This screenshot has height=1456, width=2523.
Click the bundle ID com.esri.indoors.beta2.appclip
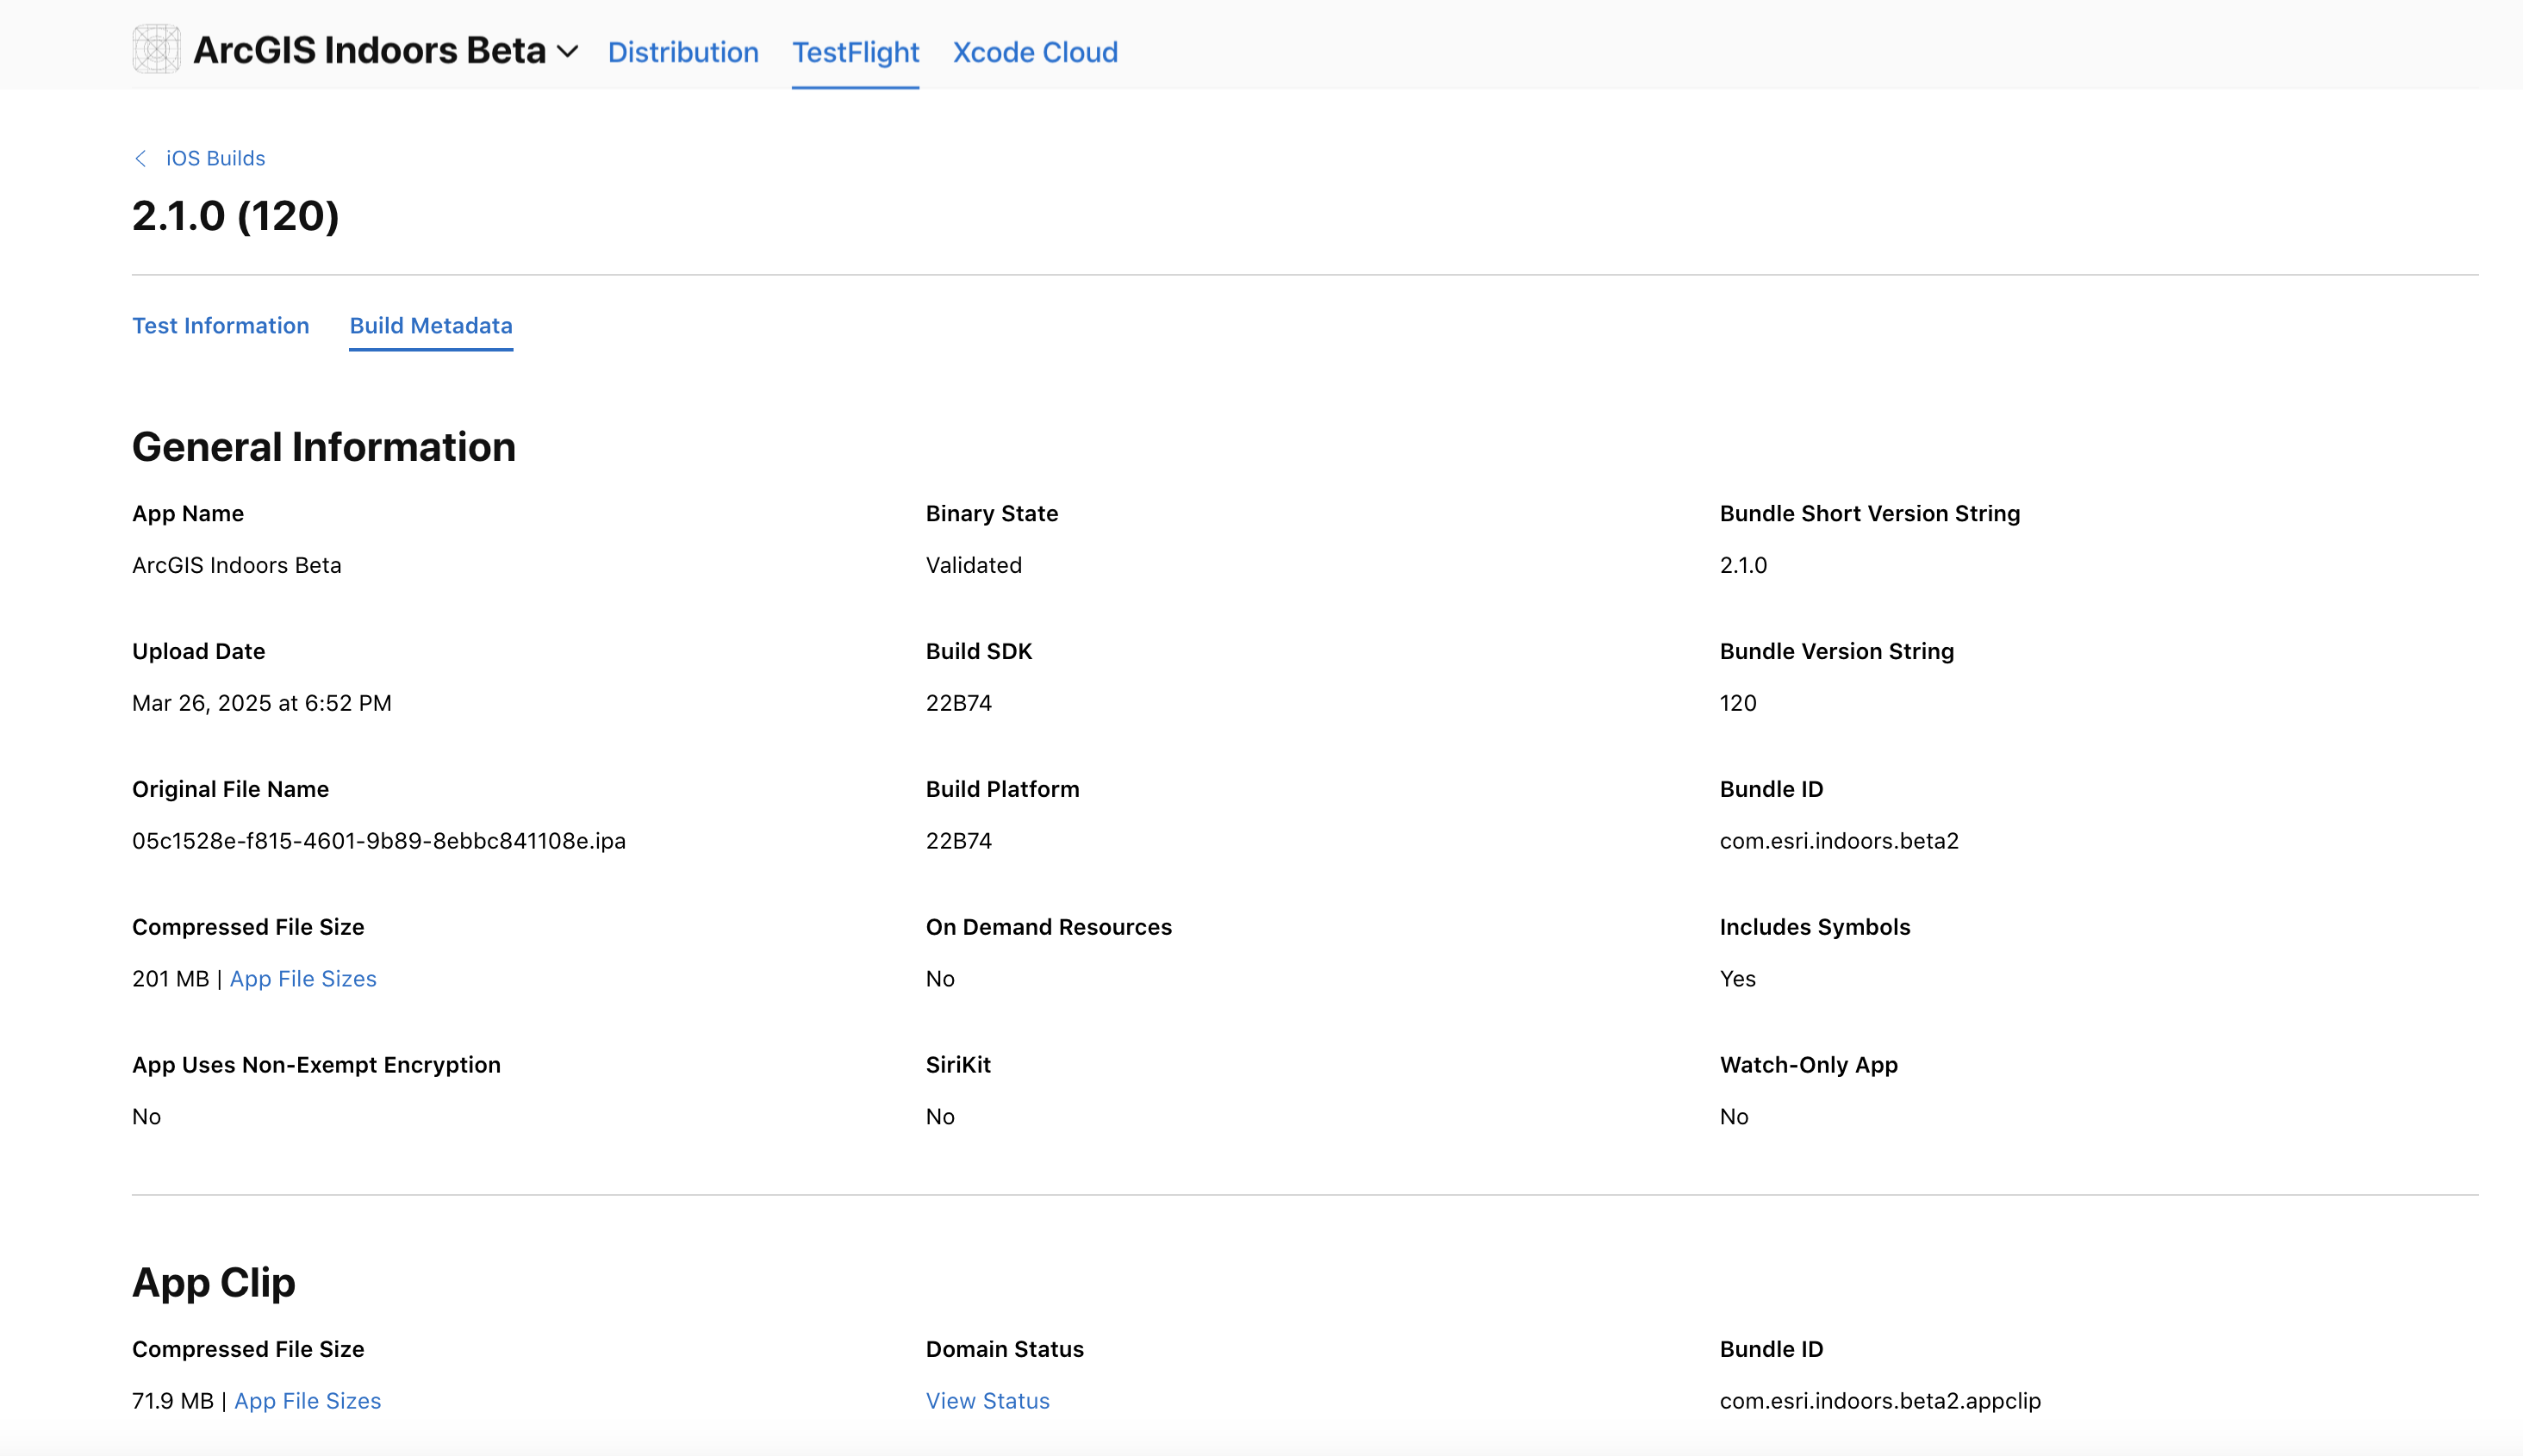[1880, 1401]
